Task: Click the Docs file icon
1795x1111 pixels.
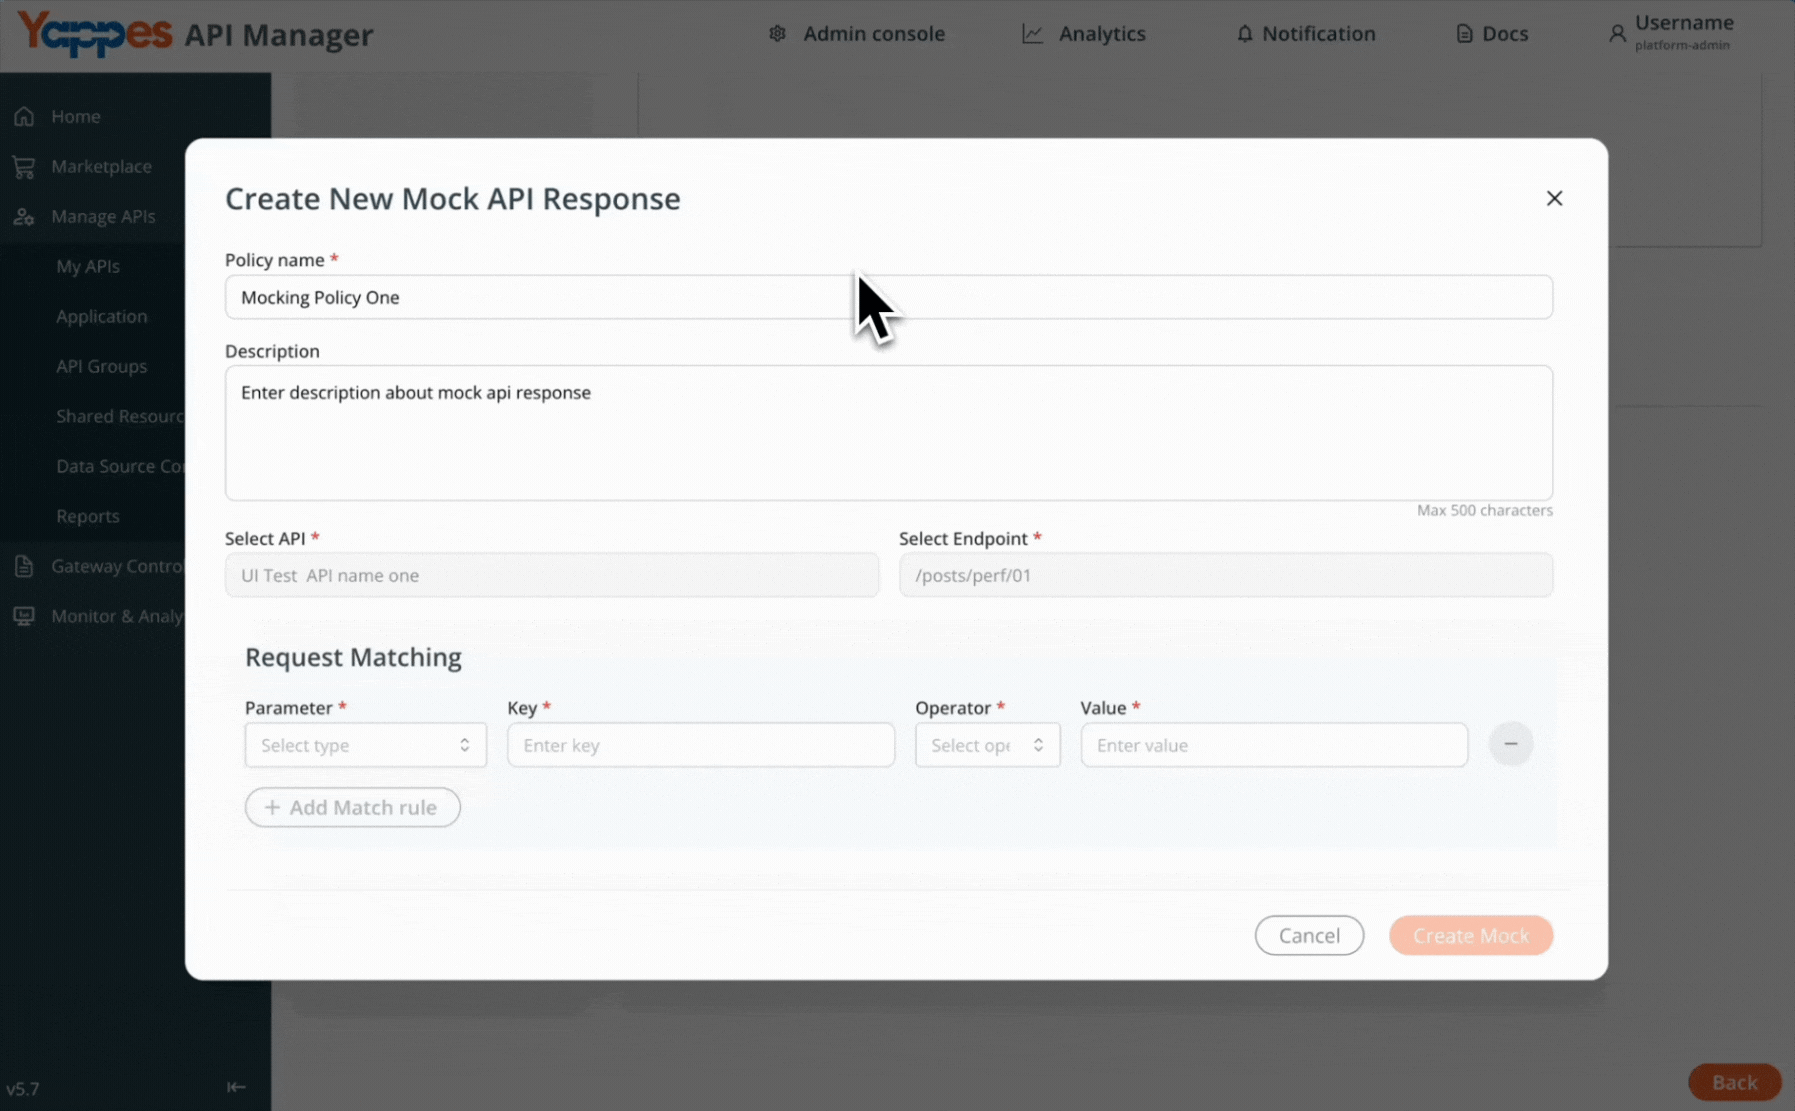Action: coord(1464,34)
